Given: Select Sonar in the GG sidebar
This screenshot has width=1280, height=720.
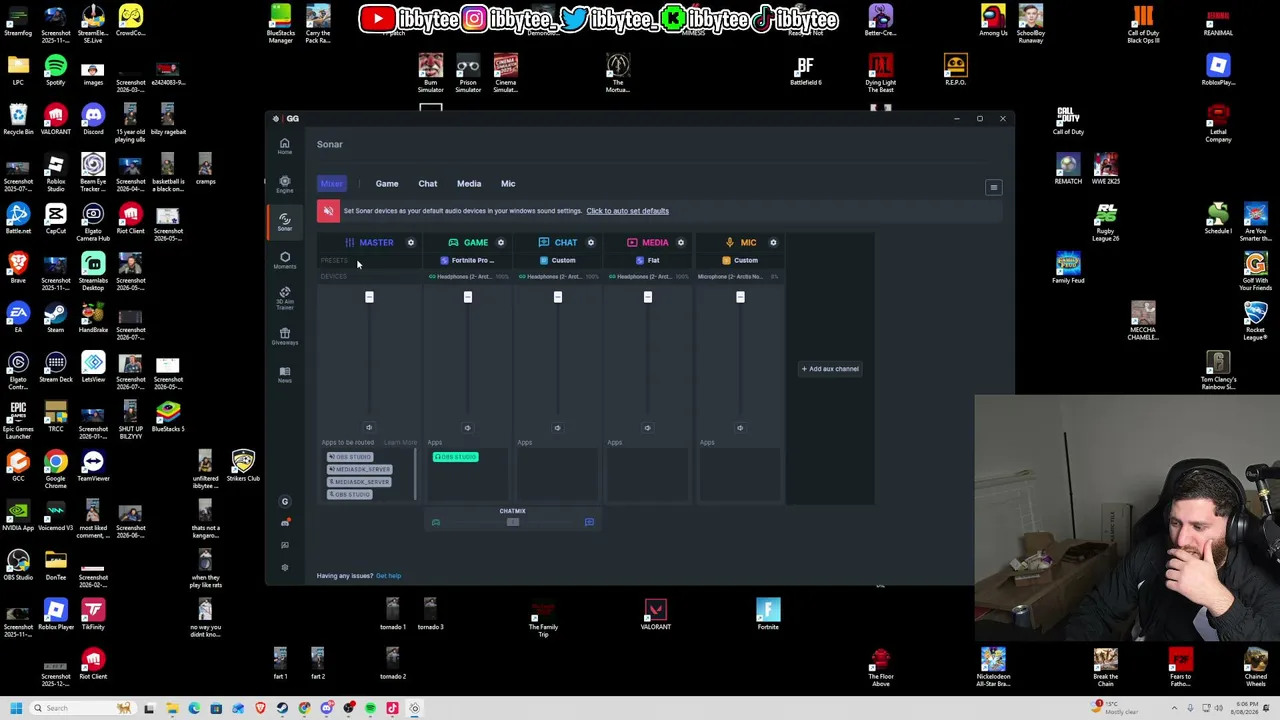Looking at the screenshot, I should (285, 222).
